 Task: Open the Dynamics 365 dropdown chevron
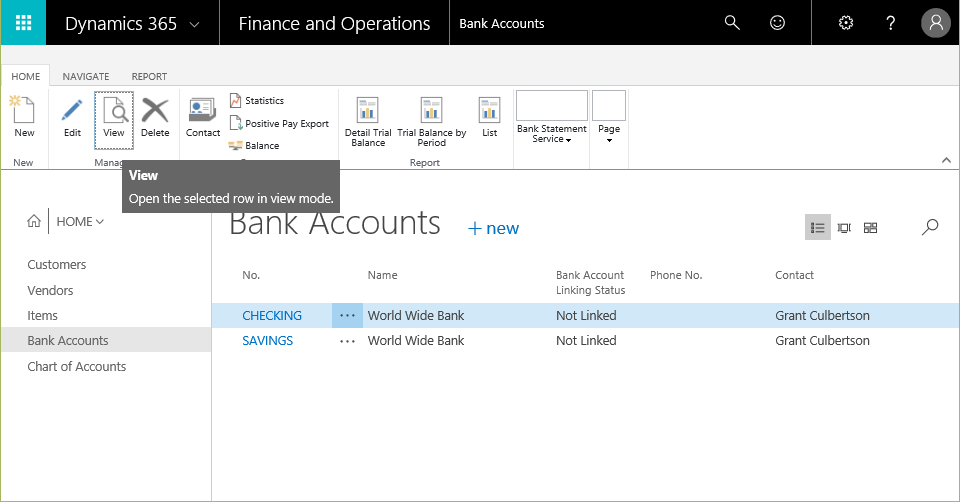(195, 24)
